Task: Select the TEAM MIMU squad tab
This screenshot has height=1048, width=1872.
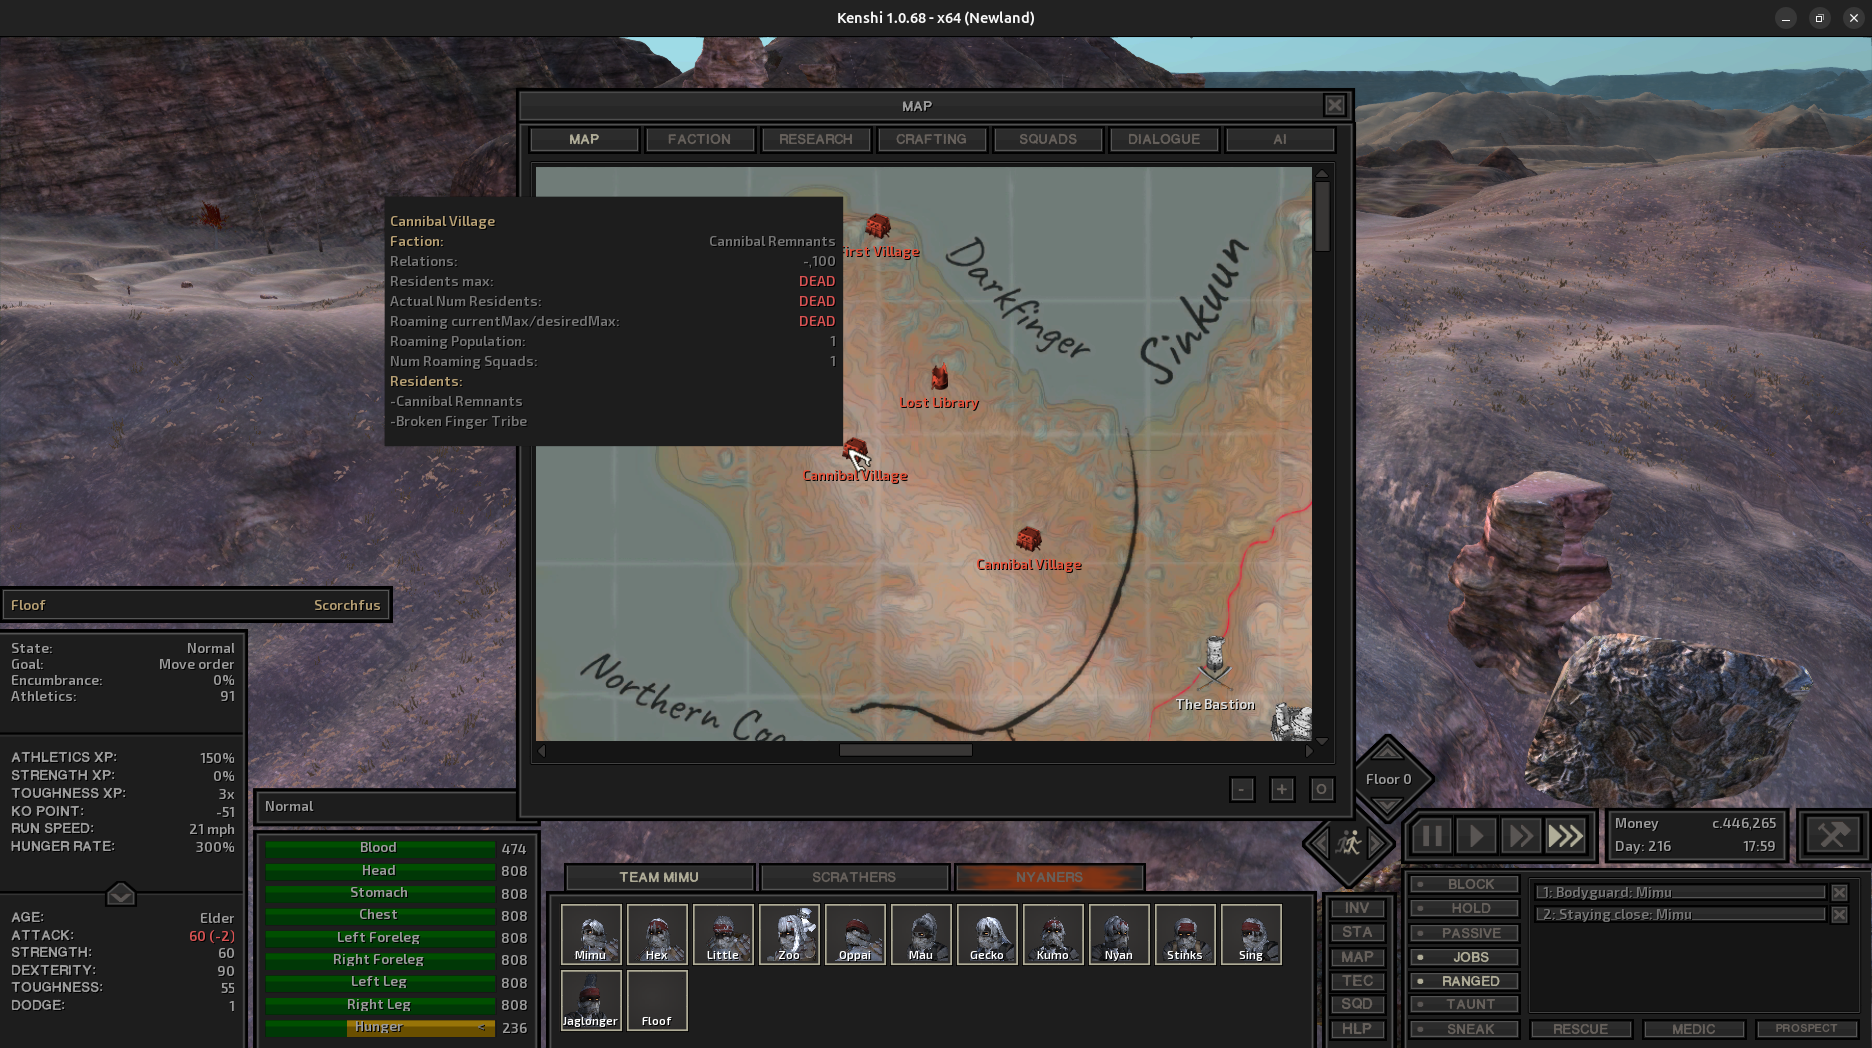Action: coord(659,877)
